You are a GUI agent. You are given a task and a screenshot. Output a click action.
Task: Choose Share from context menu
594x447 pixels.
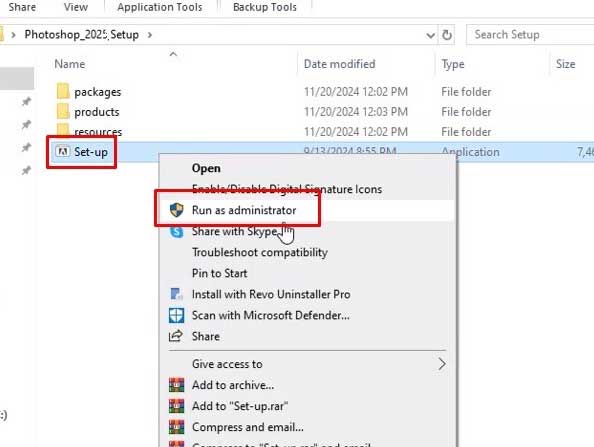pos(206,336)
